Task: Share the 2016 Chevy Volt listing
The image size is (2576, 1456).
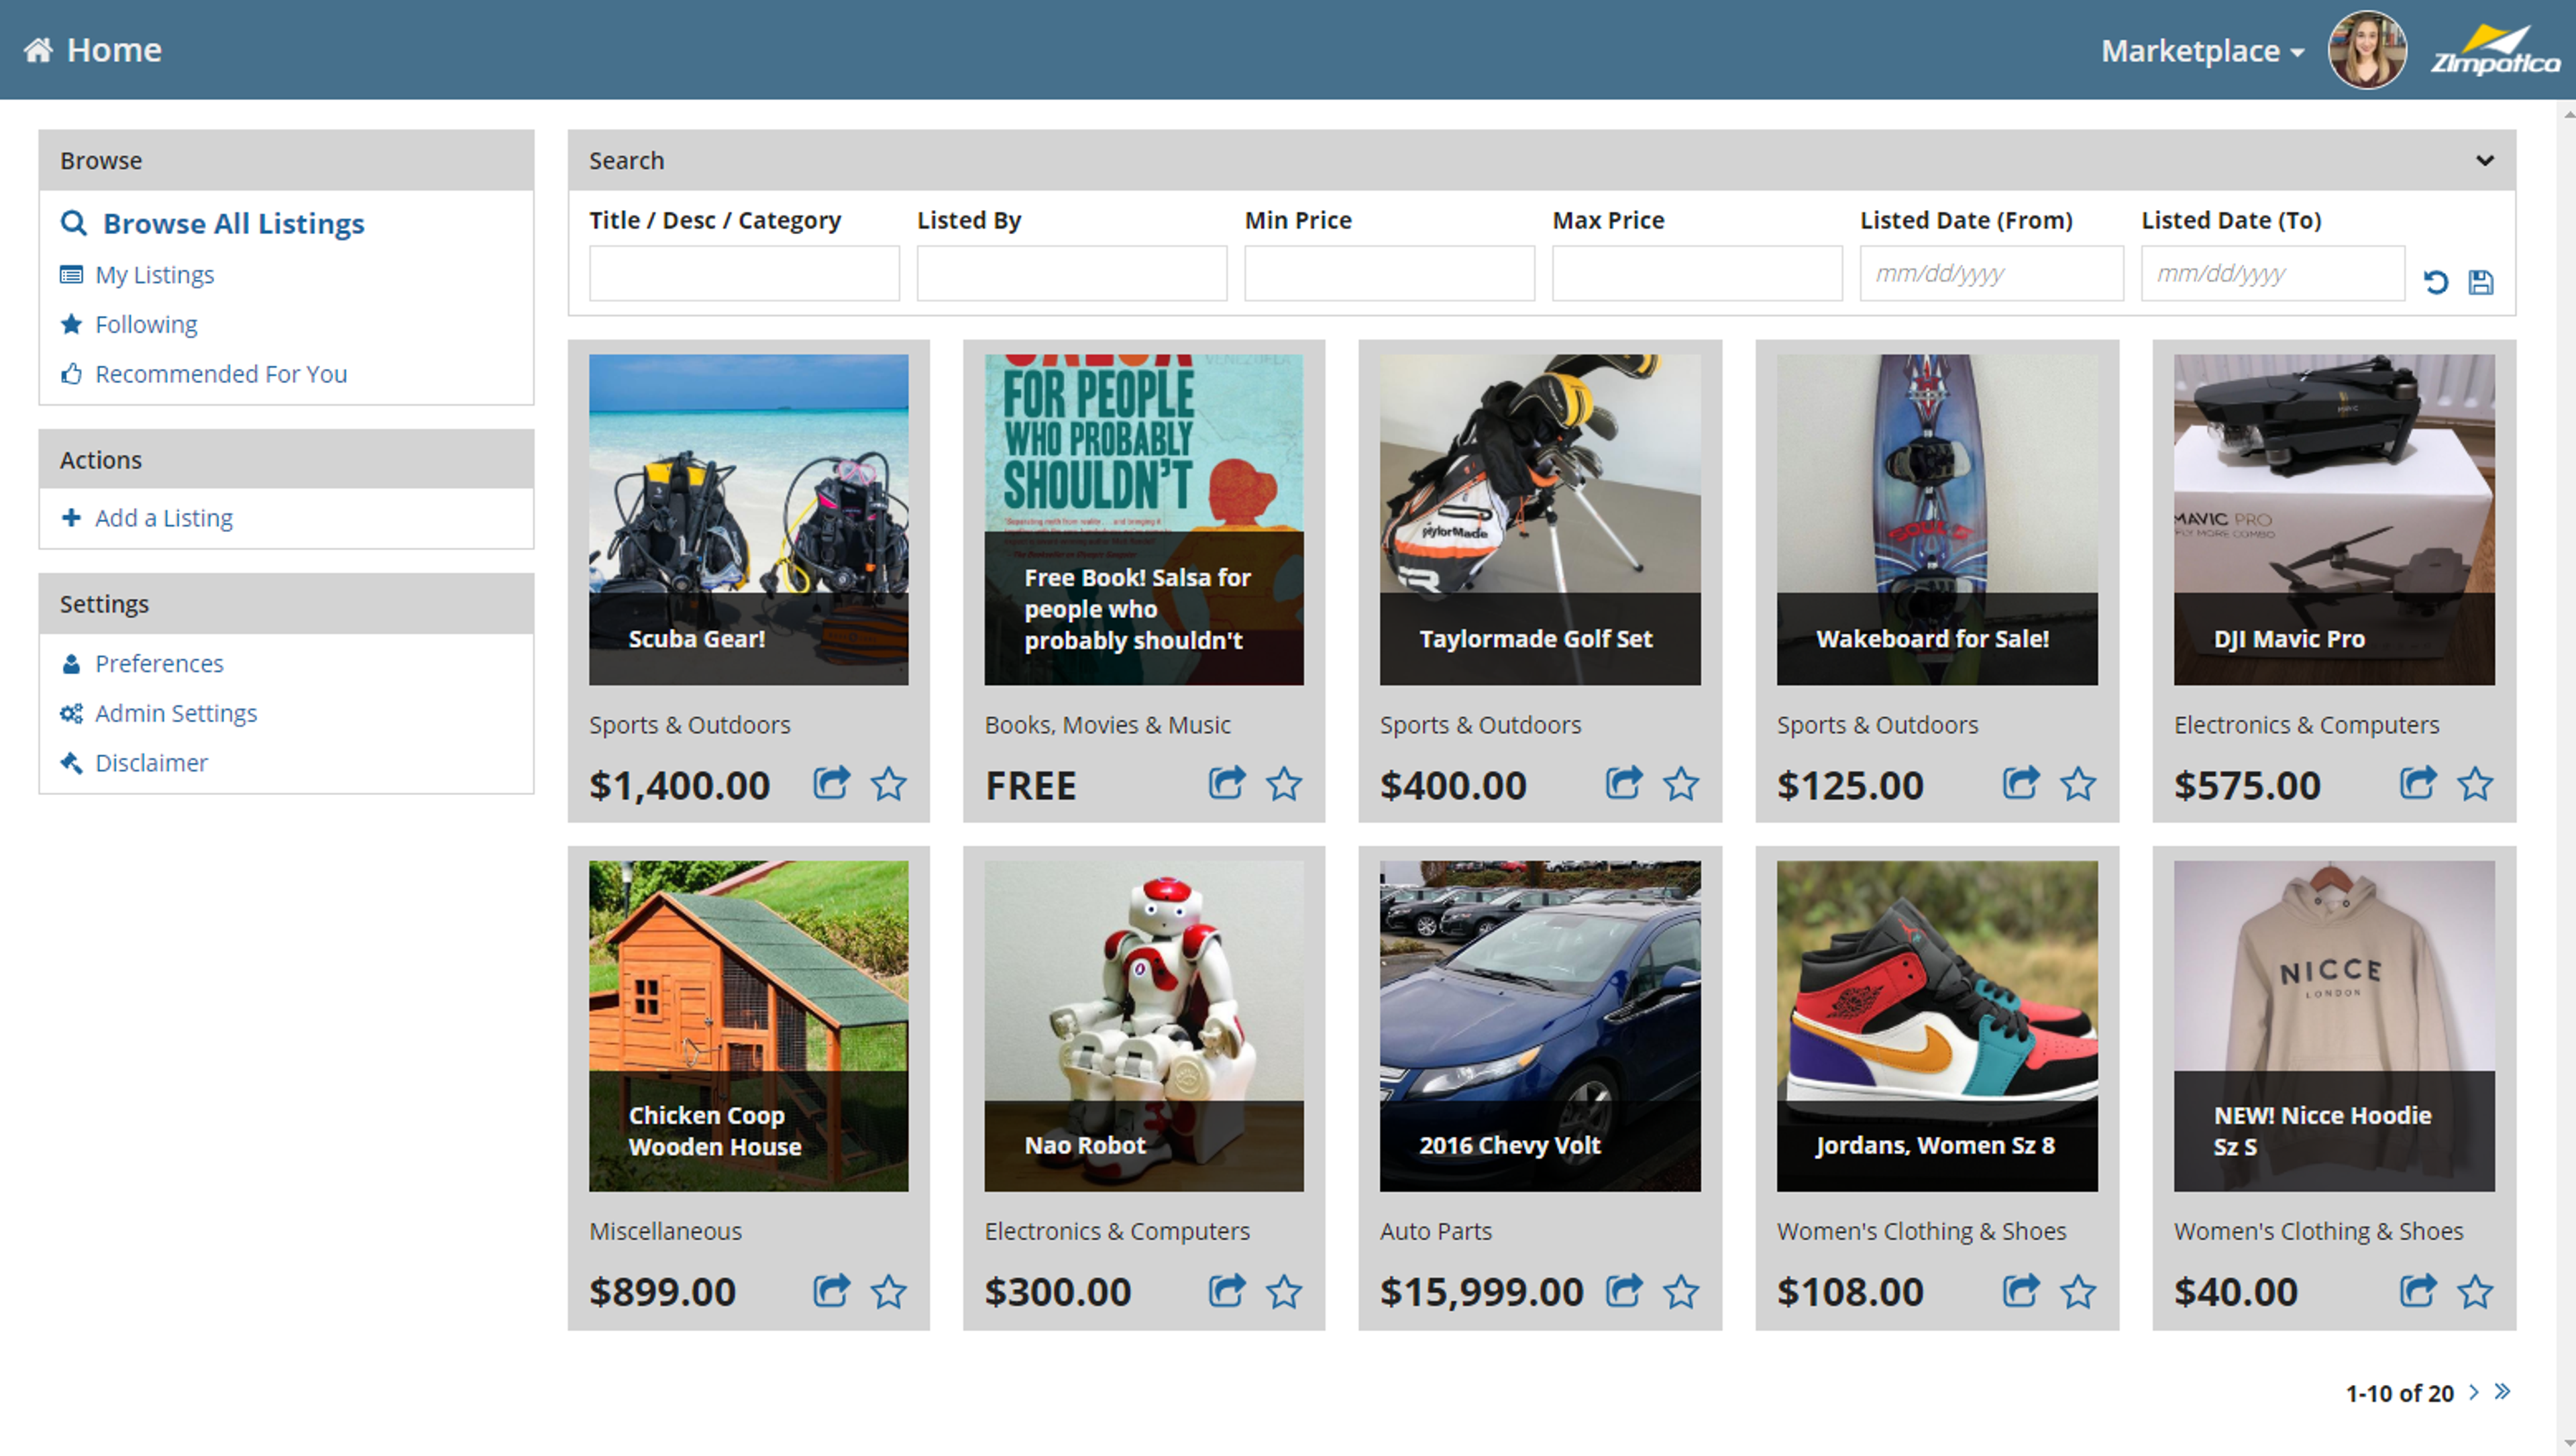Action: tap(1624, 1291)
